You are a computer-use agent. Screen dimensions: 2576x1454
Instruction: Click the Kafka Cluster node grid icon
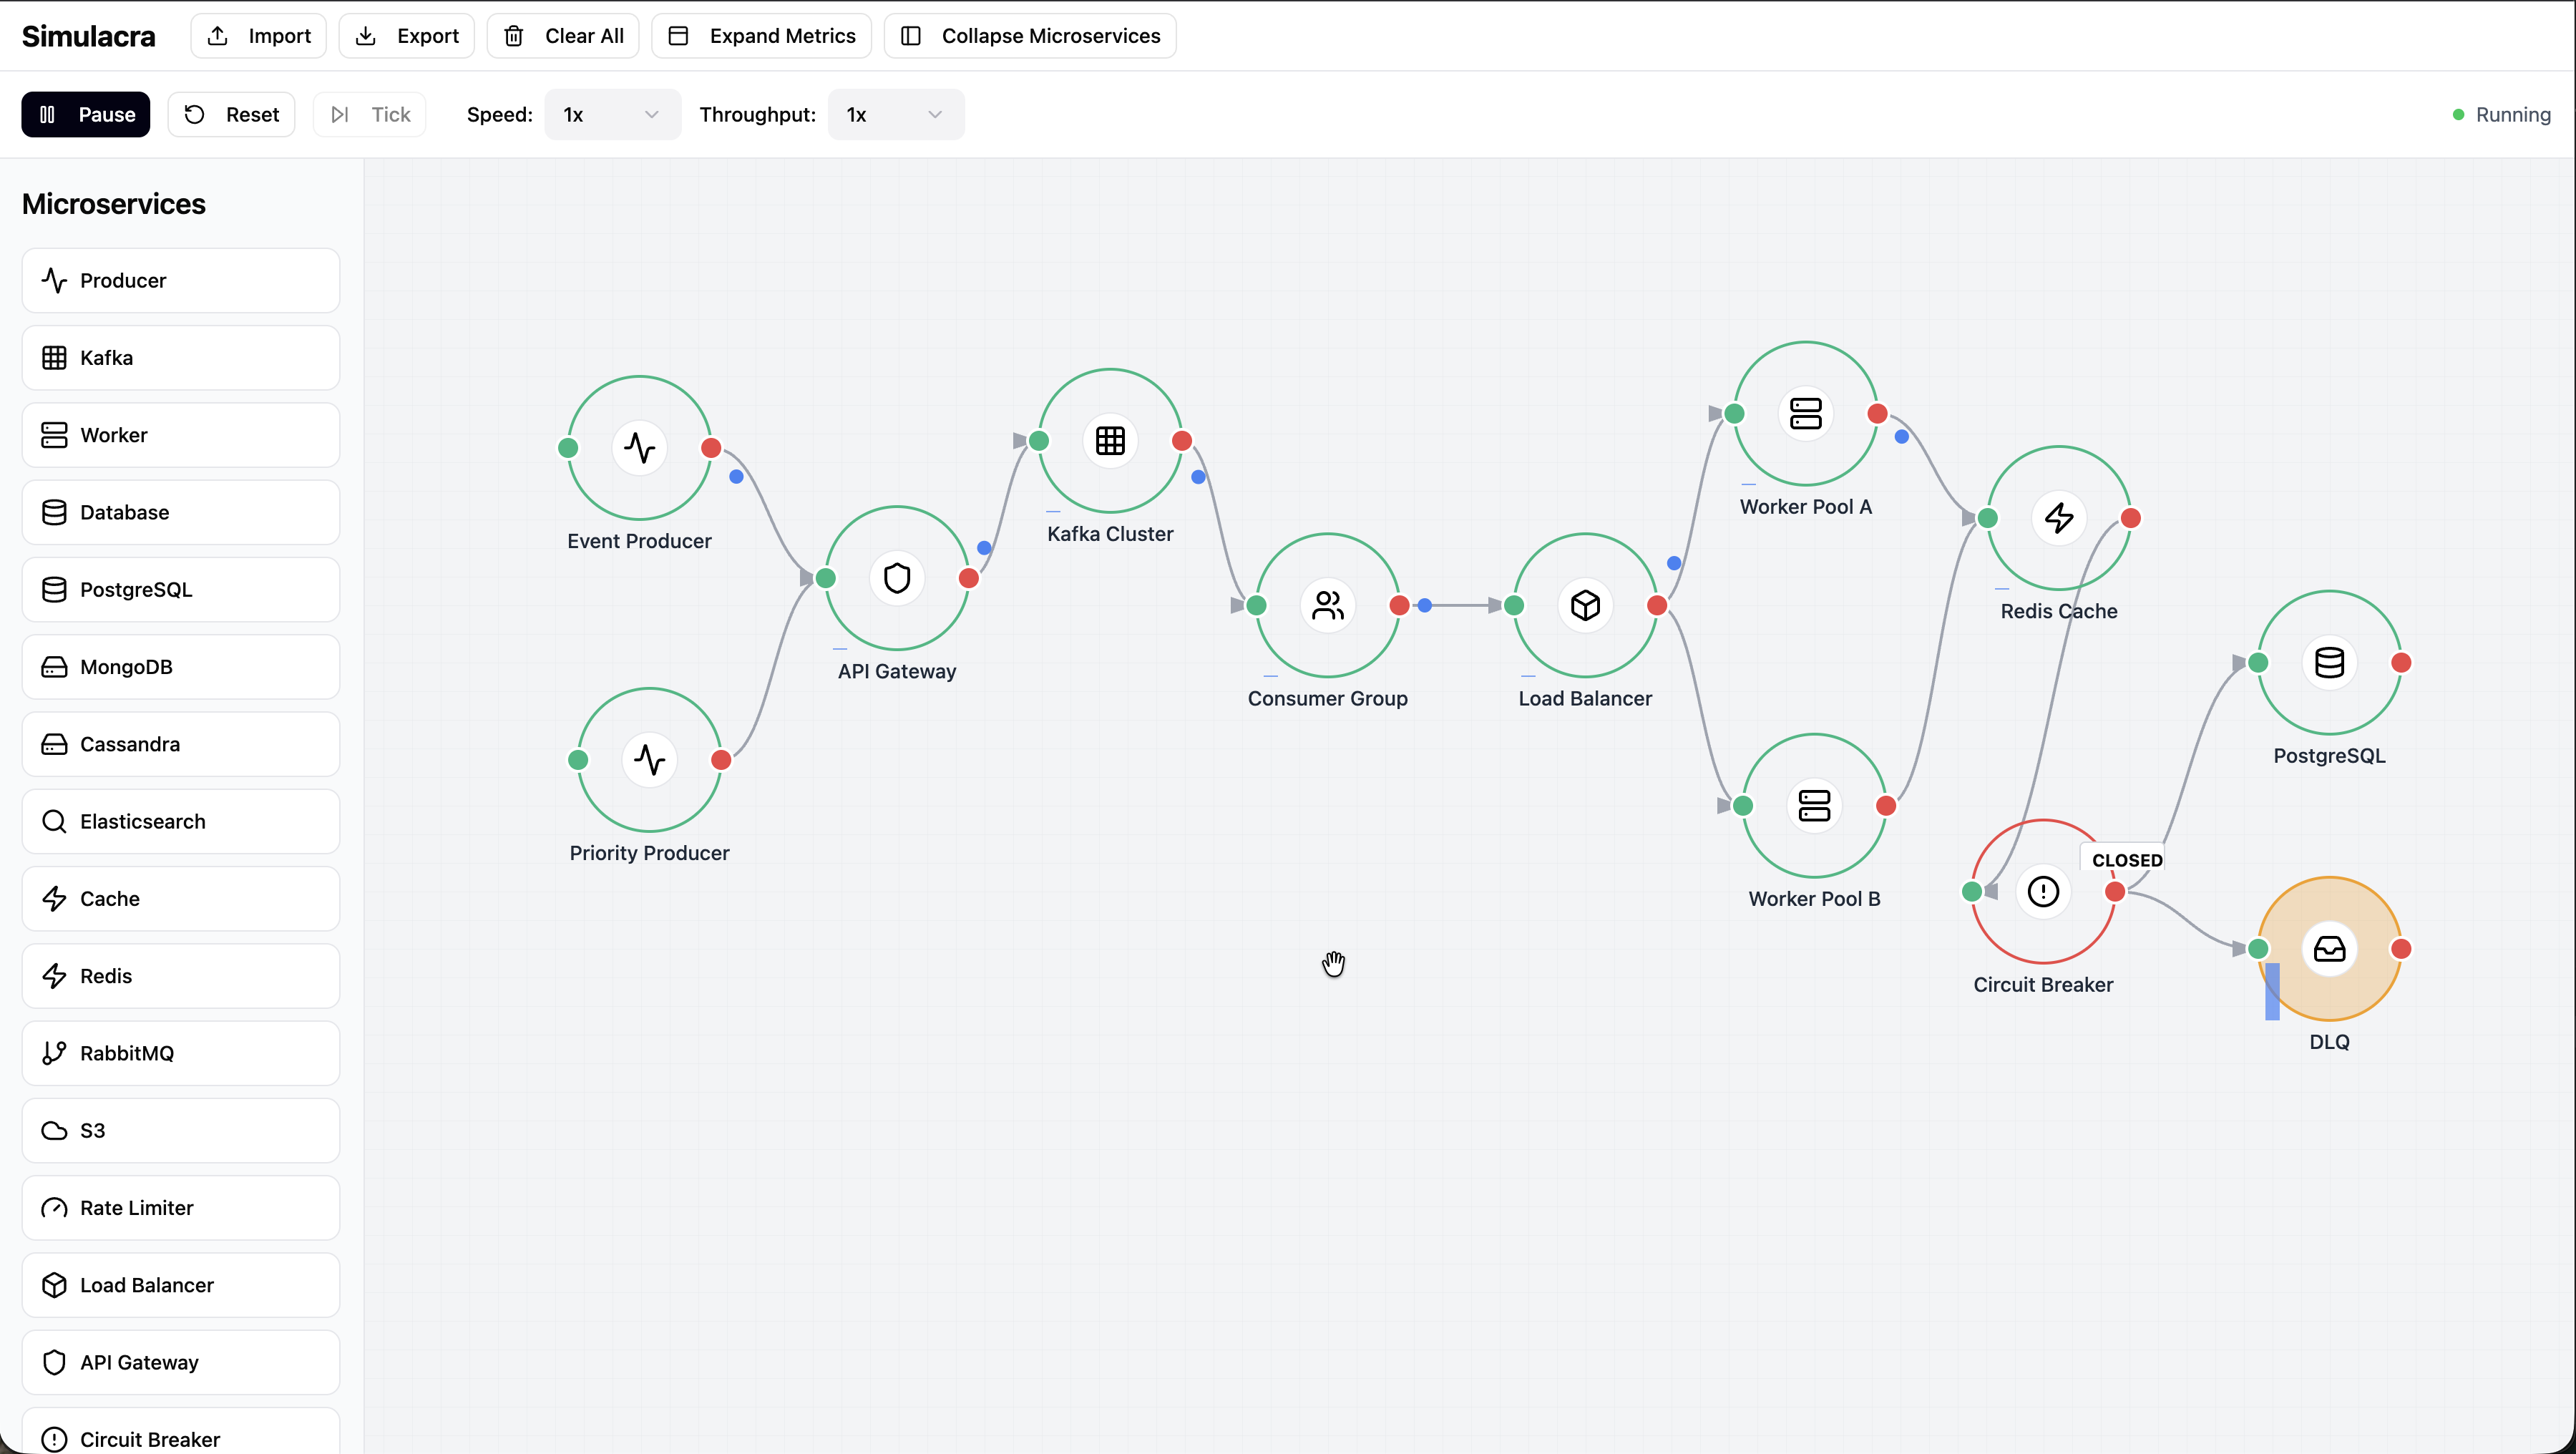coord(1110,441)
